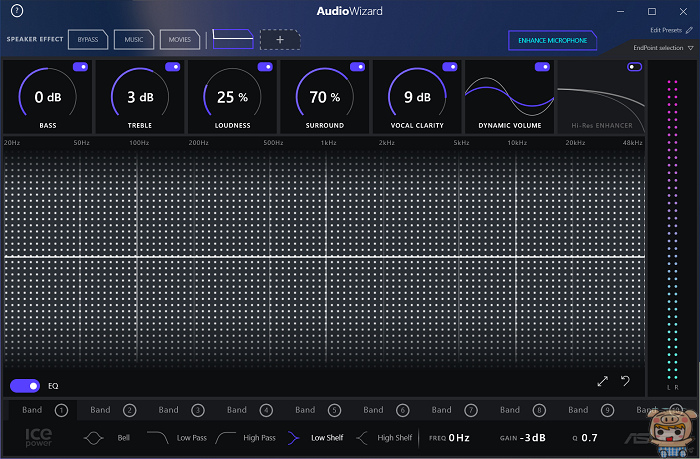Image resolution: width=700 pixels, height=459 pixels.
Task: Open the help question mark icon
Action: (x=17, y=10)
